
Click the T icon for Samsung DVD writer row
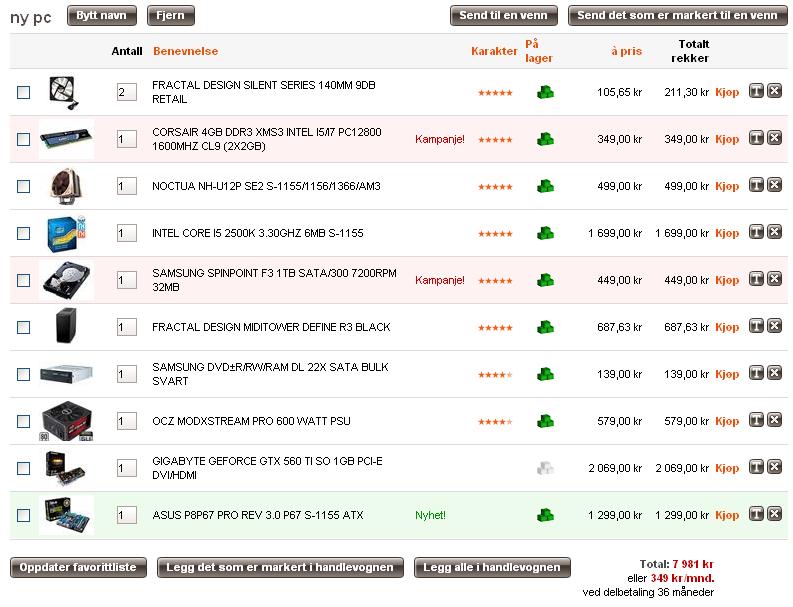(x=756, y=373)
